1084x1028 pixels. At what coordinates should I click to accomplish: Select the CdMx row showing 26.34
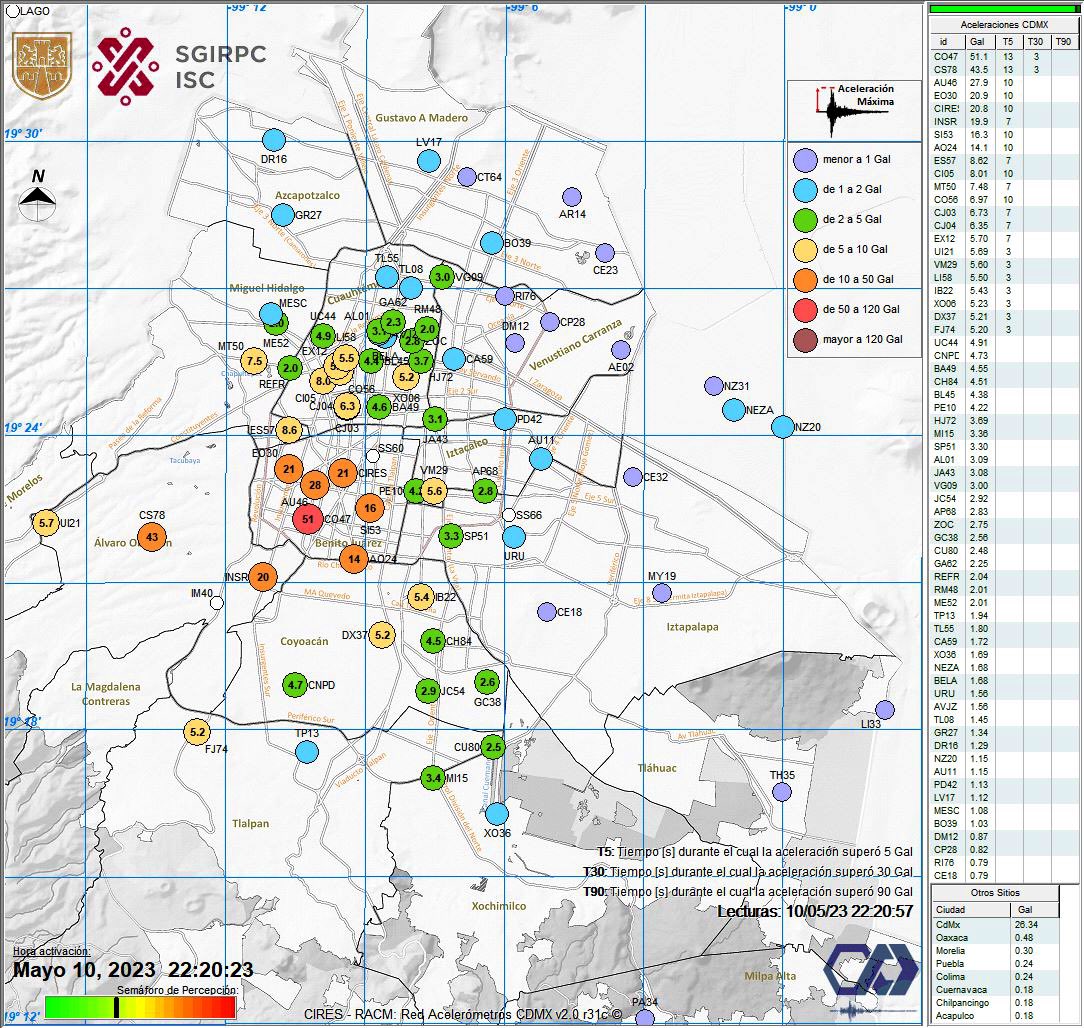pos(996,924)
